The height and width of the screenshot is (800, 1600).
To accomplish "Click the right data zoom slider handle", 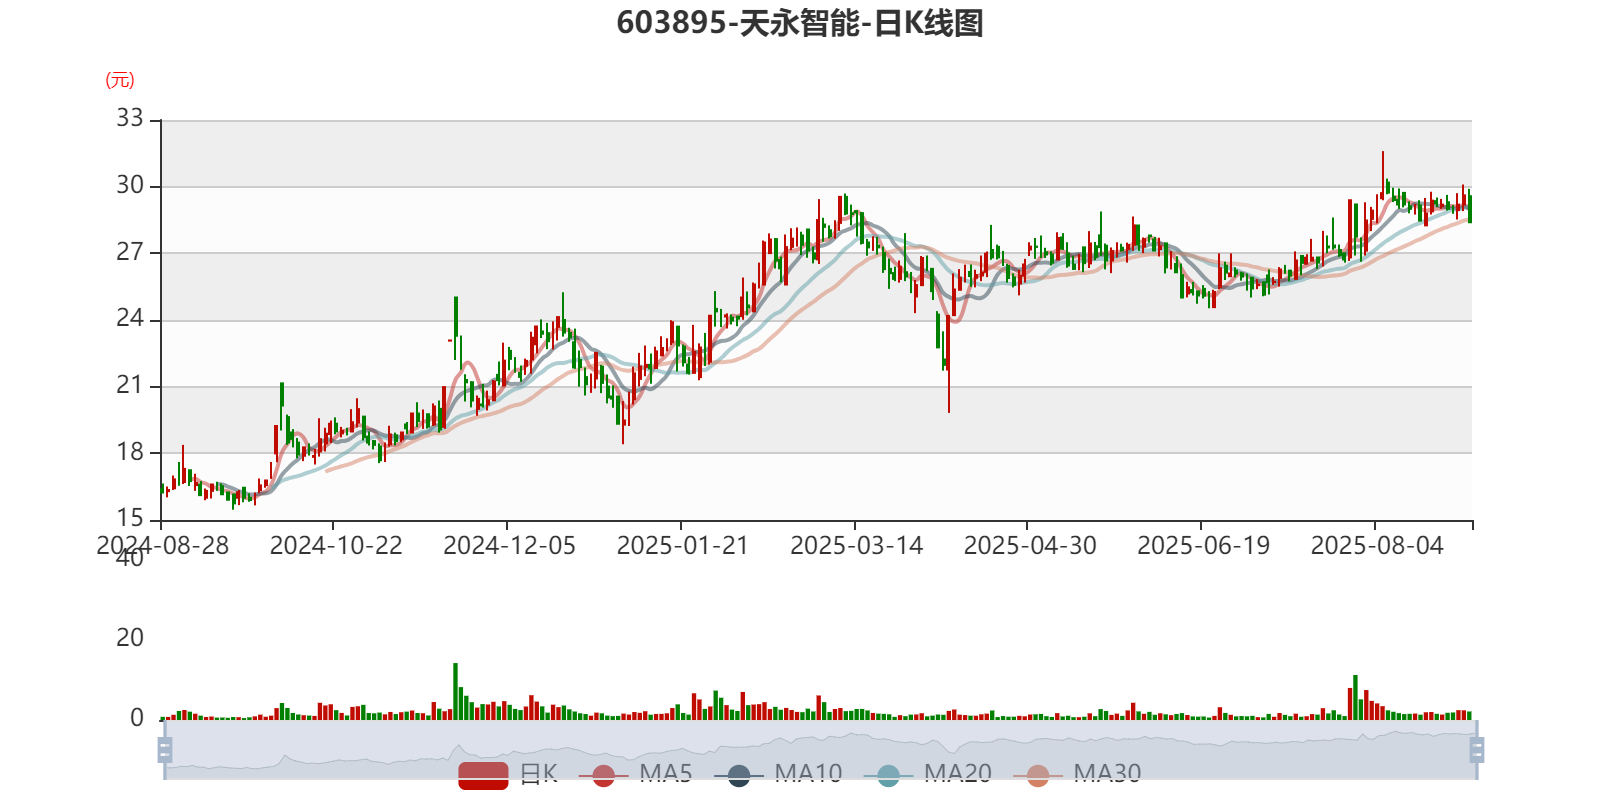I will tap(1477, 749).
